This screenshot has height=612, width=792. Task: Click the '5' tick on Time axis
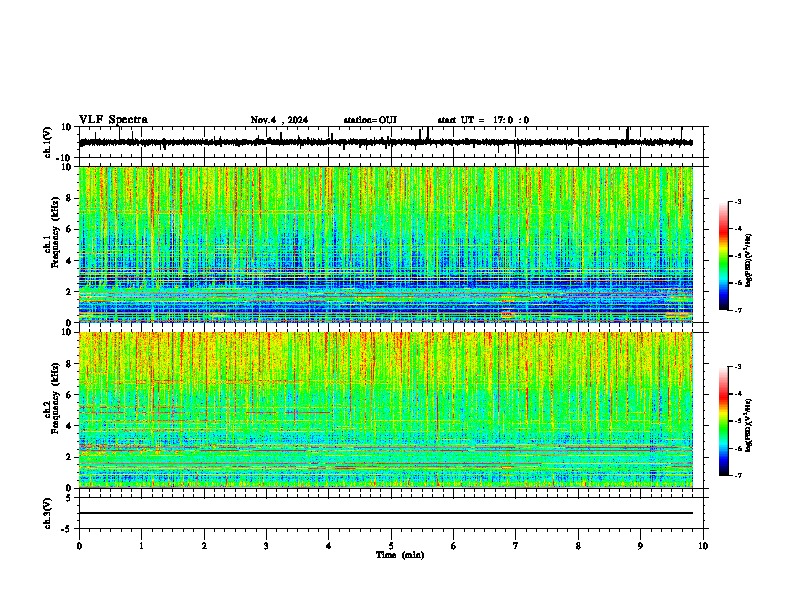click(x=391, y=546)
